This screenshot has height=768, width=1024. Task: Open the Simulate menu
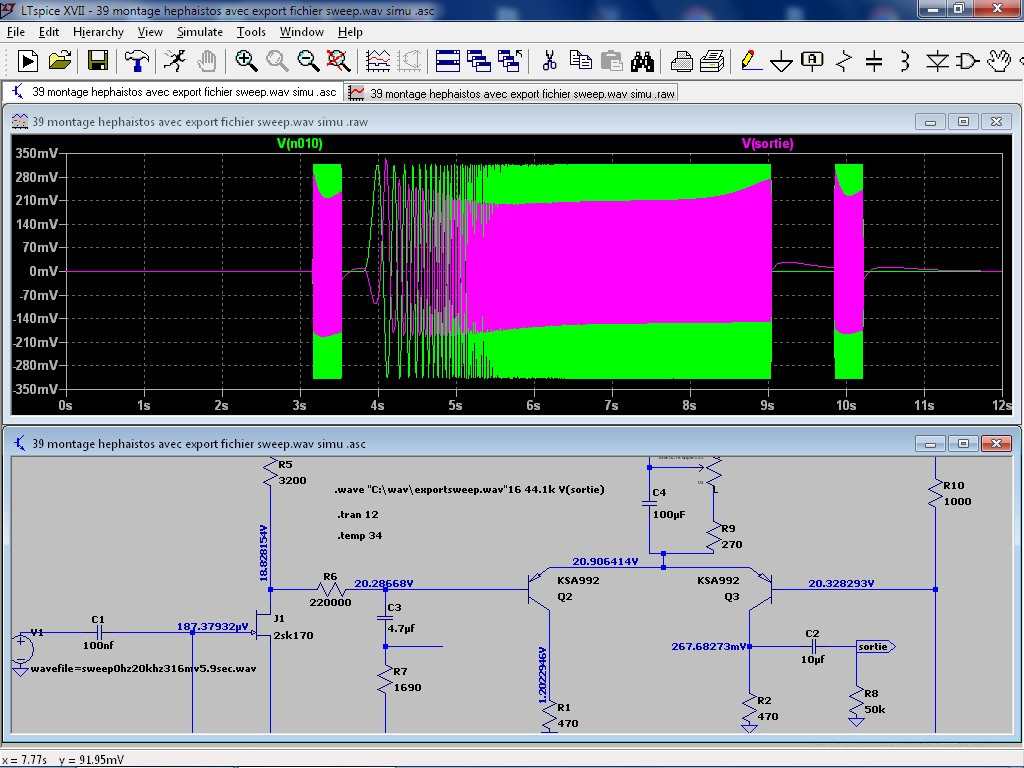(x=199, y=32)
